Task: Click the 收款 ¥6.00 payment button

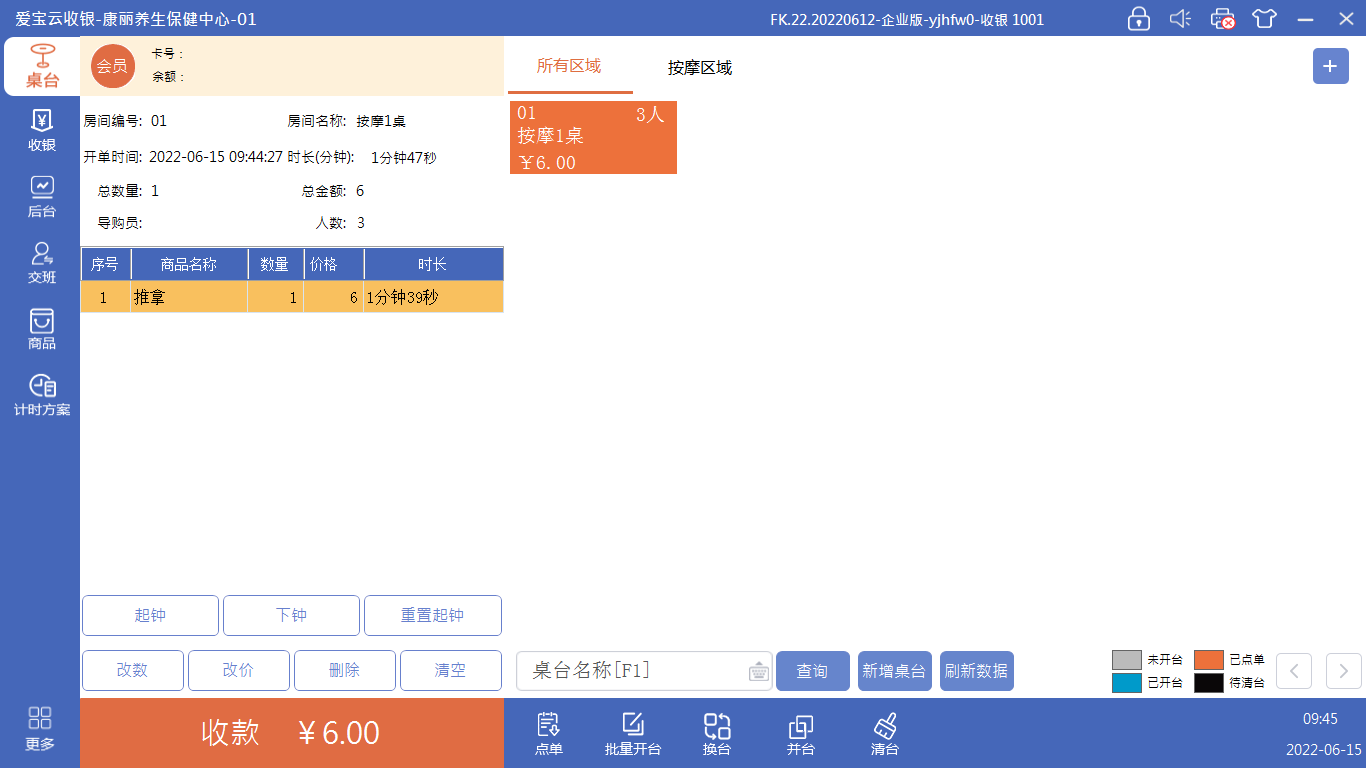Action: click(x=292, y=733)
